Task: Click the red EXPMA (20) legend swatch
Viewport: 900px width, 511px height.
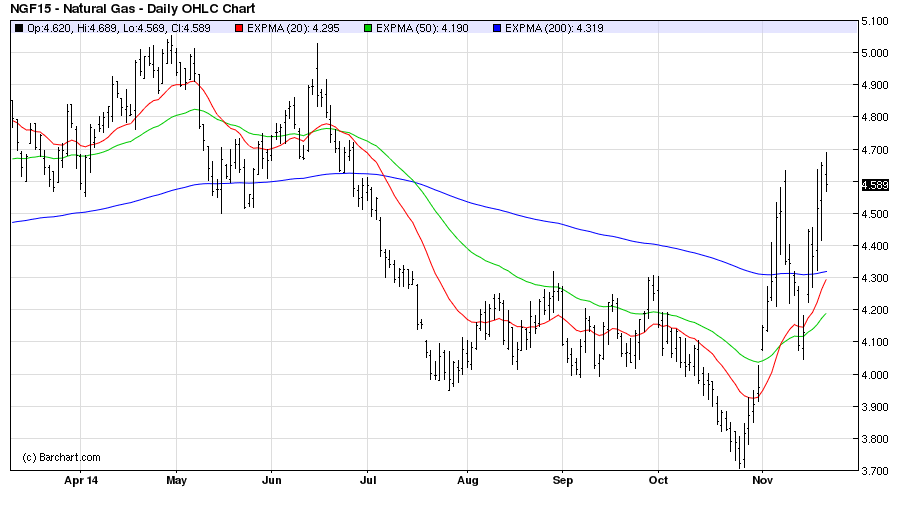Action: tap(238, 28)
